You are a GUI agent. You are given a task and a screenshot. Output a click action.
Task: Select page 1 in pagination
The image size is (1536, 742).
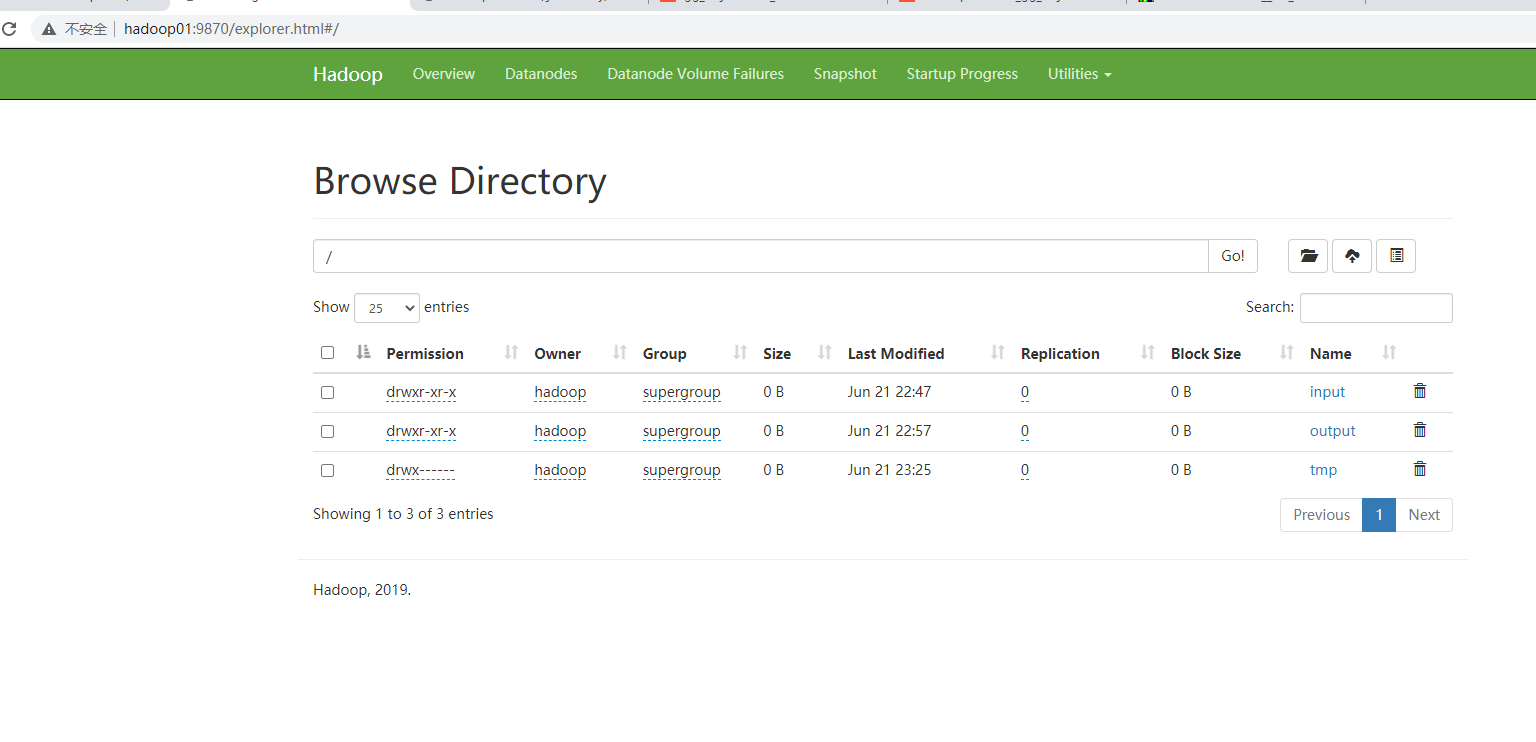[1379, 515]
